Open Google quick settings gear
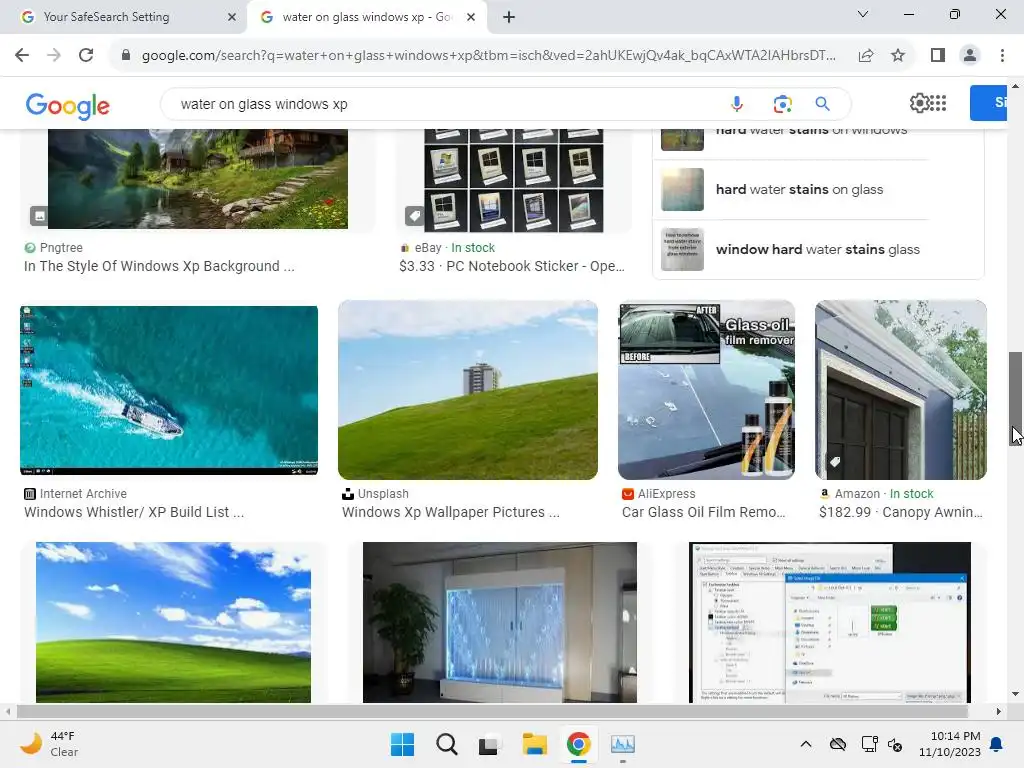Screen dimensions: 1024x768 point(918,103)
